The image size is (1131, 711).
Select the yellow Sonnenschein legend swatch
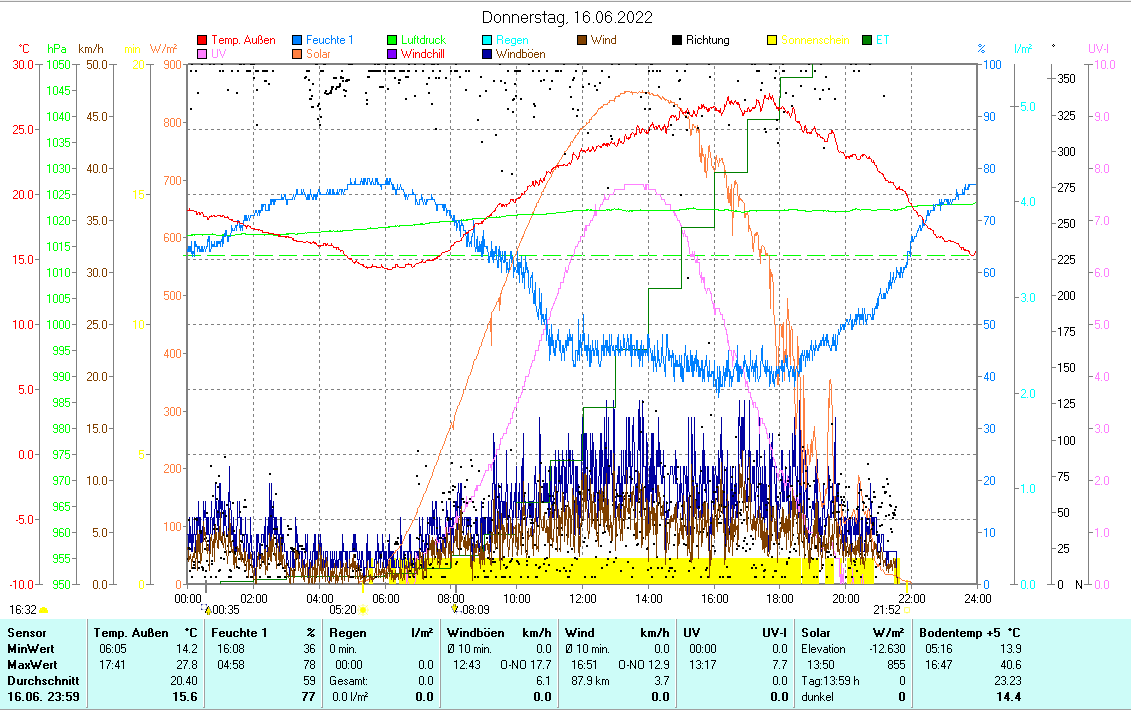[772, 41]
